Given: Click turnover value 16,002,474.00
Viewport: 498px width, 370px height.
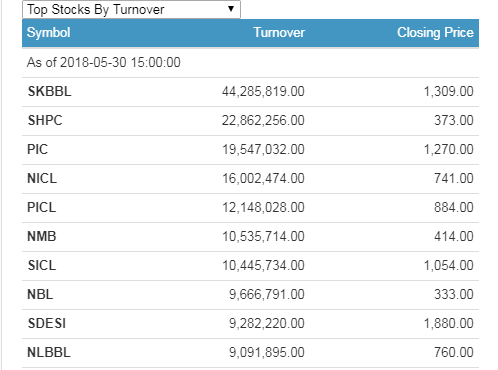Looking at the screenshot, I should (263, 178).
